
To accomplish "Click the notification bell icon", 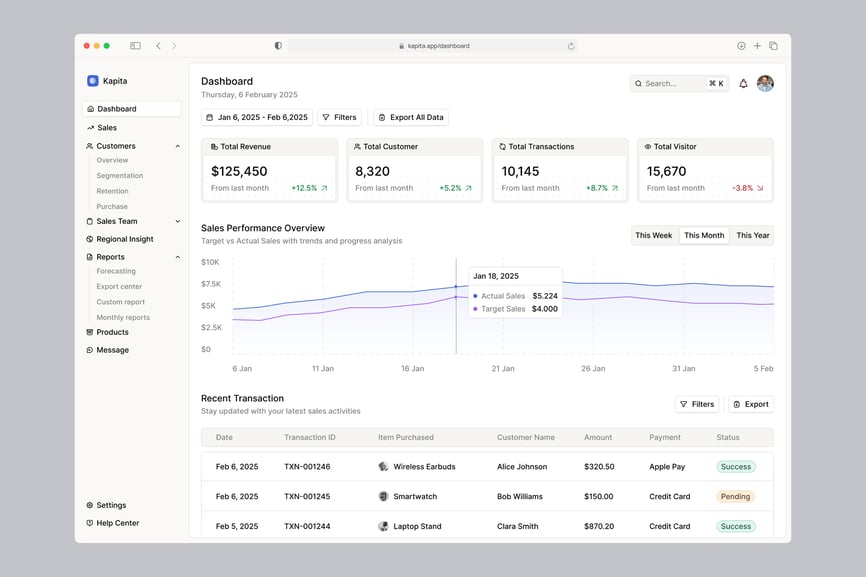I will [x=743, y=84].
